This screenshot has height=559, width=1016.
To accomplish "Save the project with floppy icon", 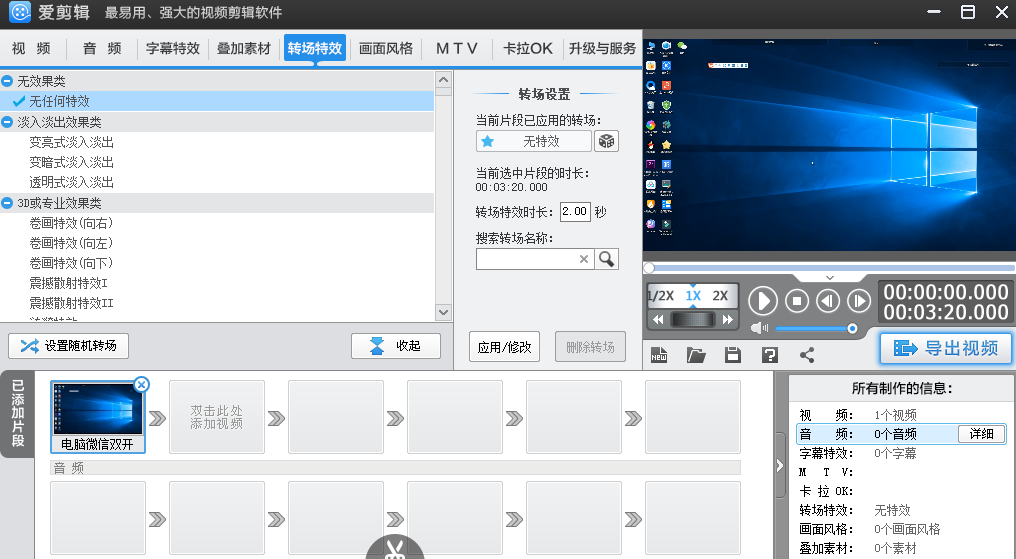I will [x=733, y=355].
